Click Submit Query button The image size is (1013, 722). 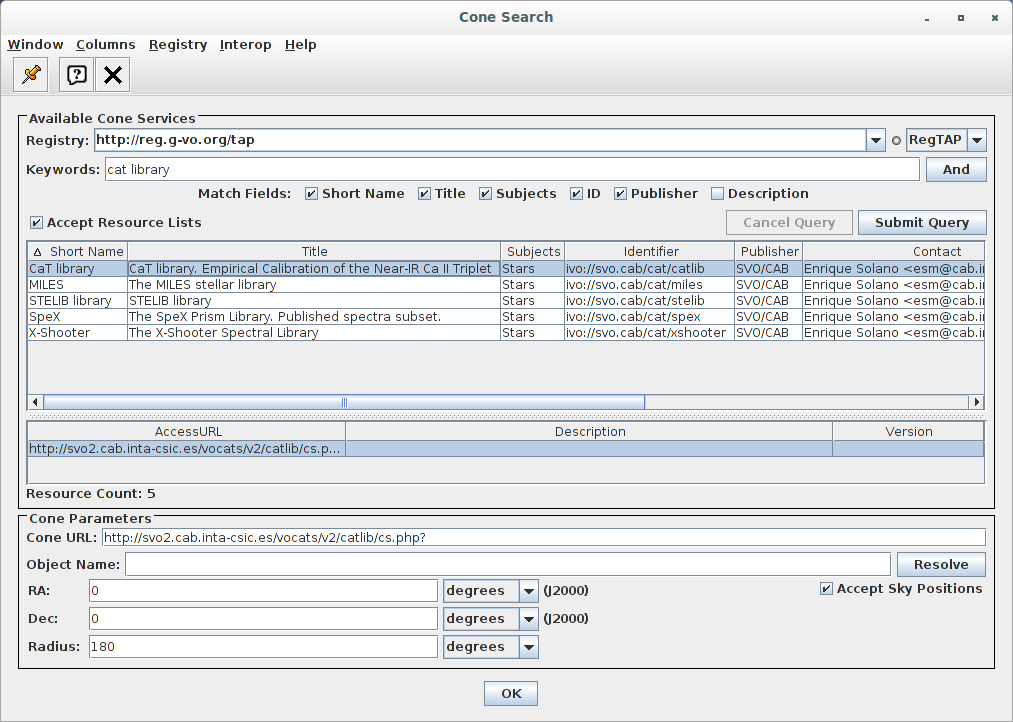coord(922,223)
